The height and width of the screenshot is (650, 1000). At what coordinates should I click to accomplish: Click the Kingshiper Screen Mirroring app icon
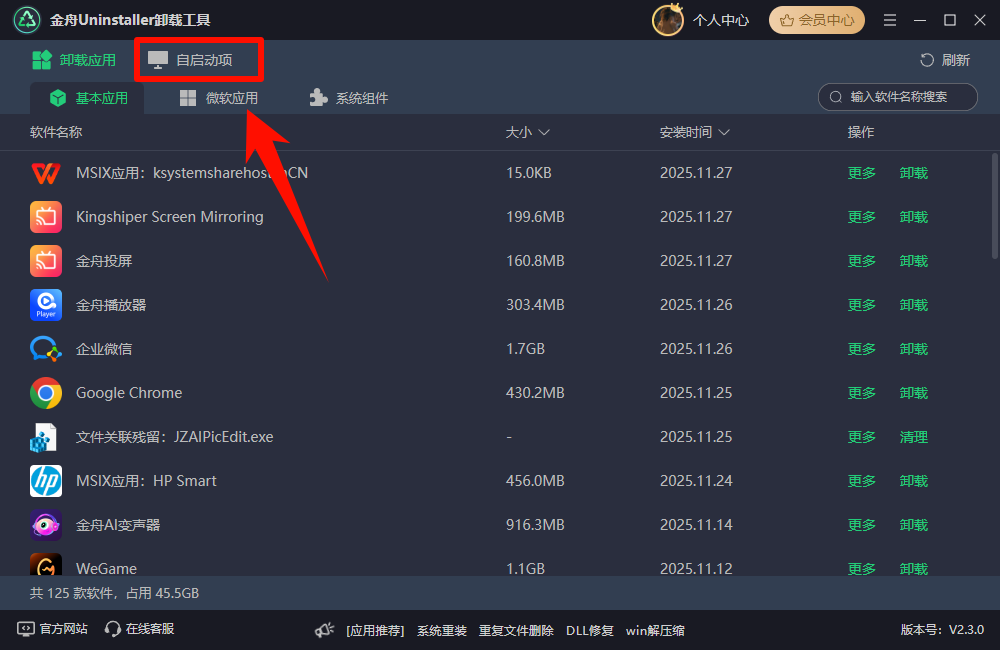point(46,217)
